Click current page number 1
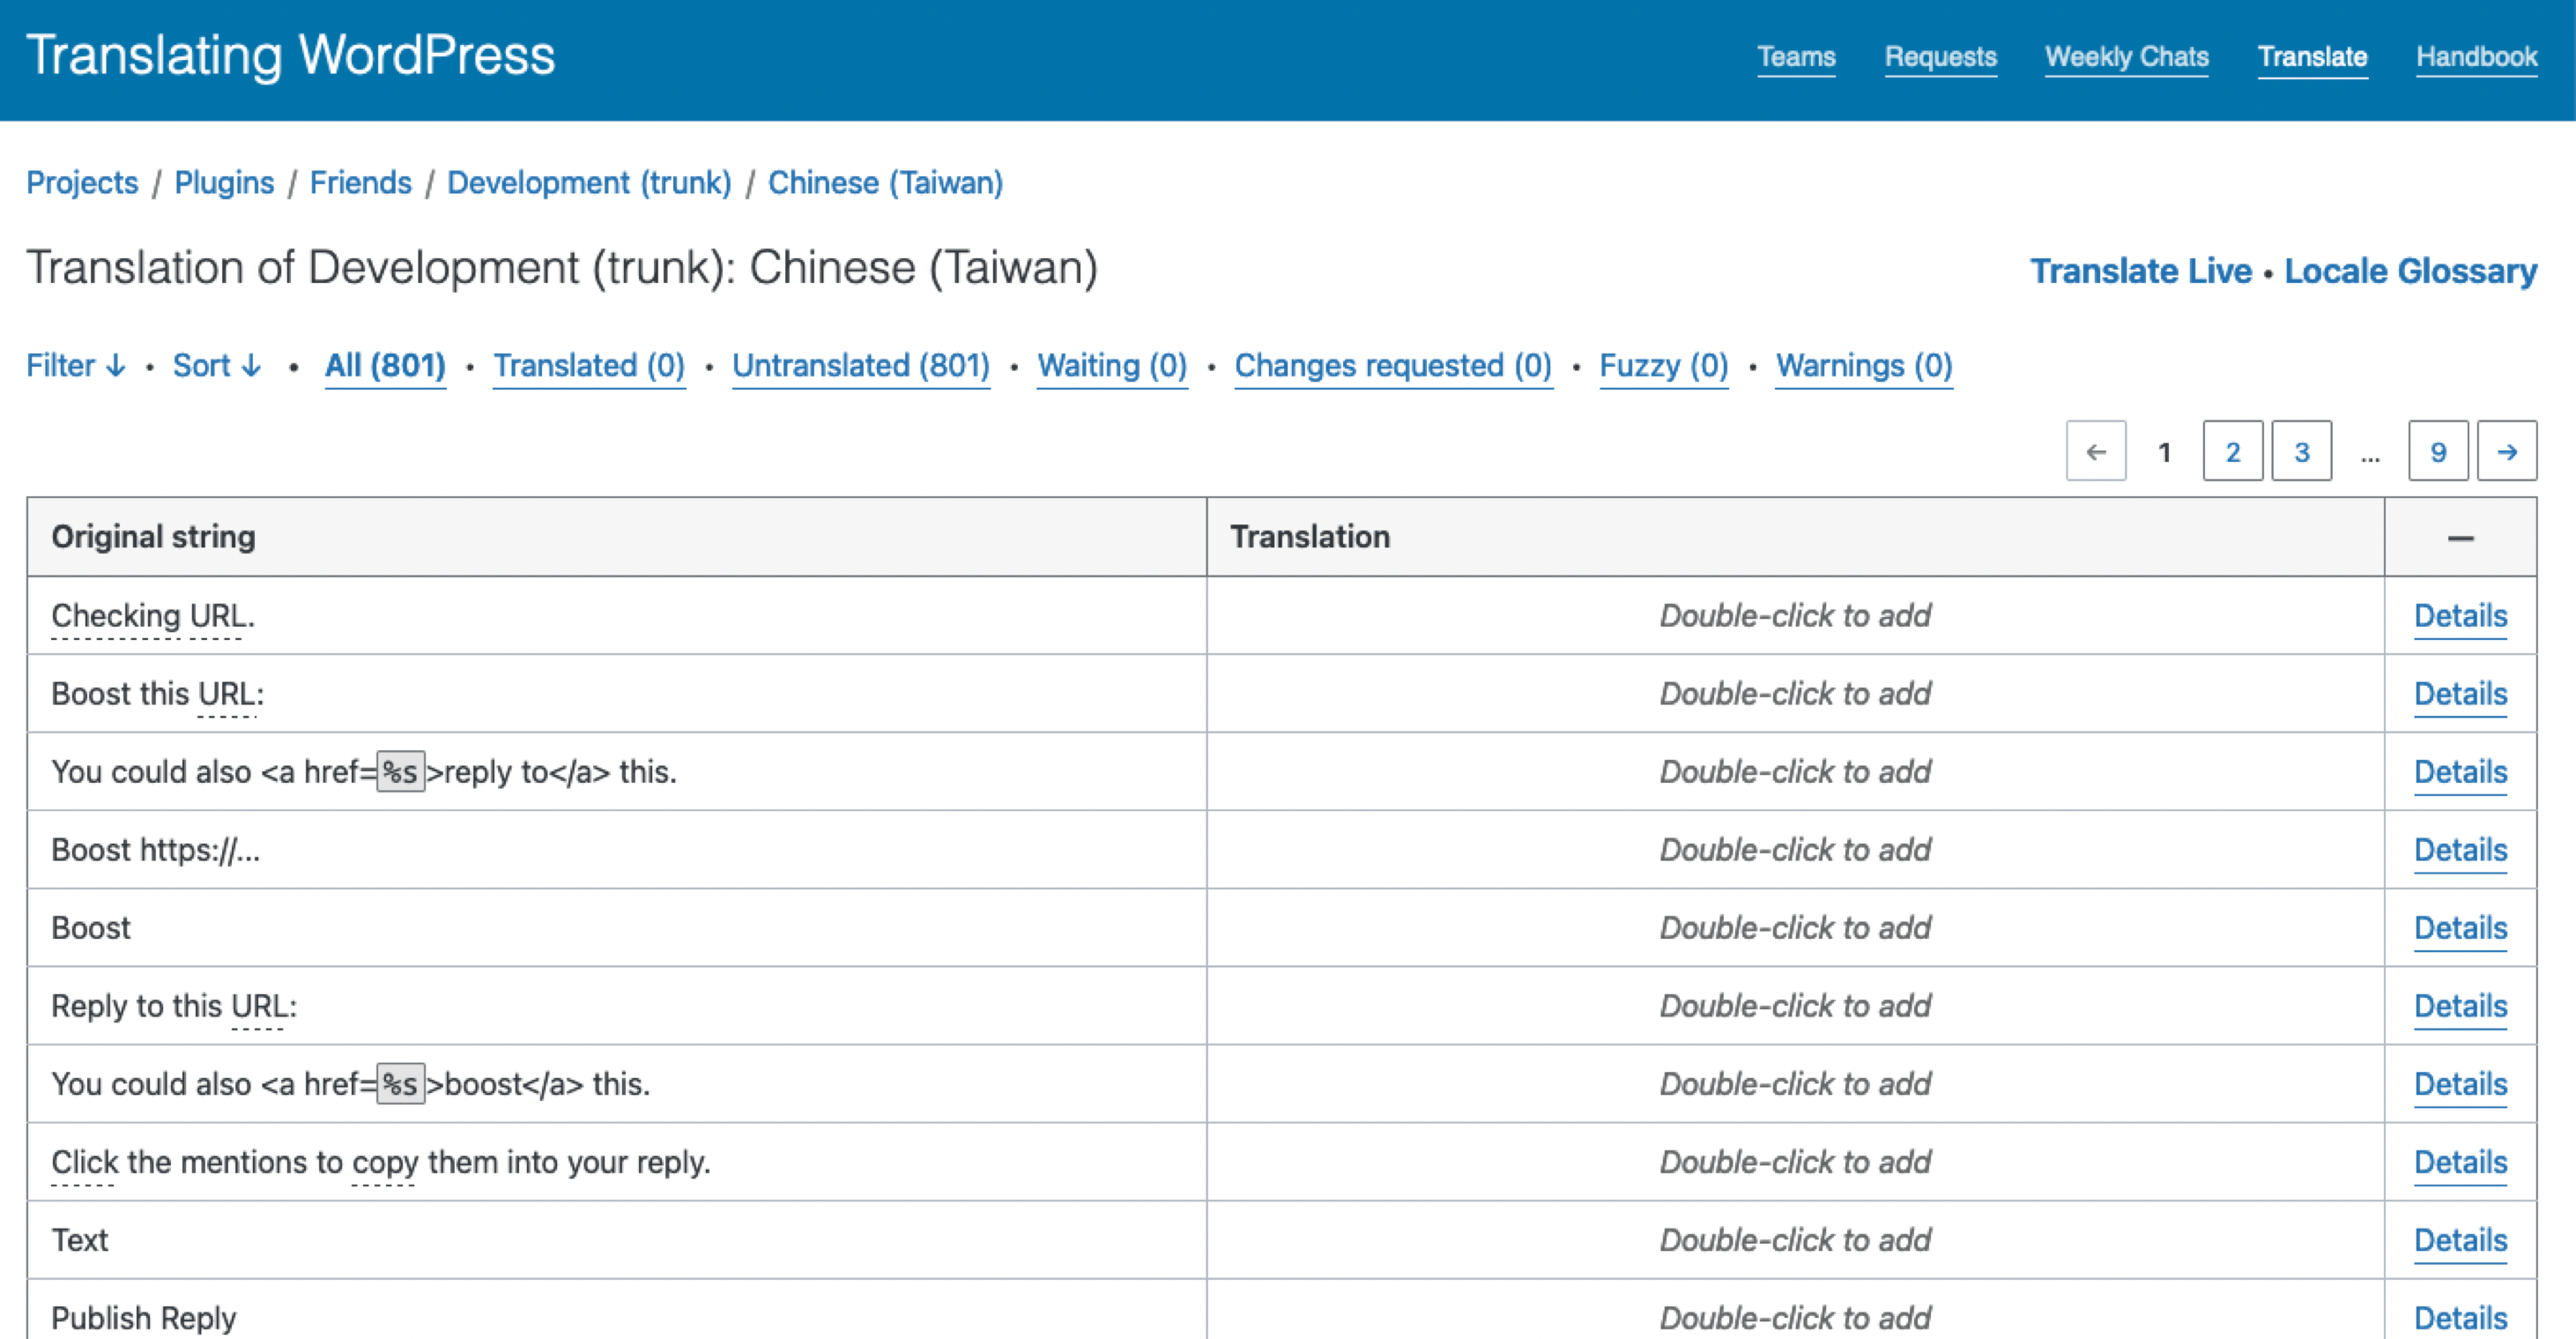The width and height of the screenshot is (2576, 1339). [2164, 452]
